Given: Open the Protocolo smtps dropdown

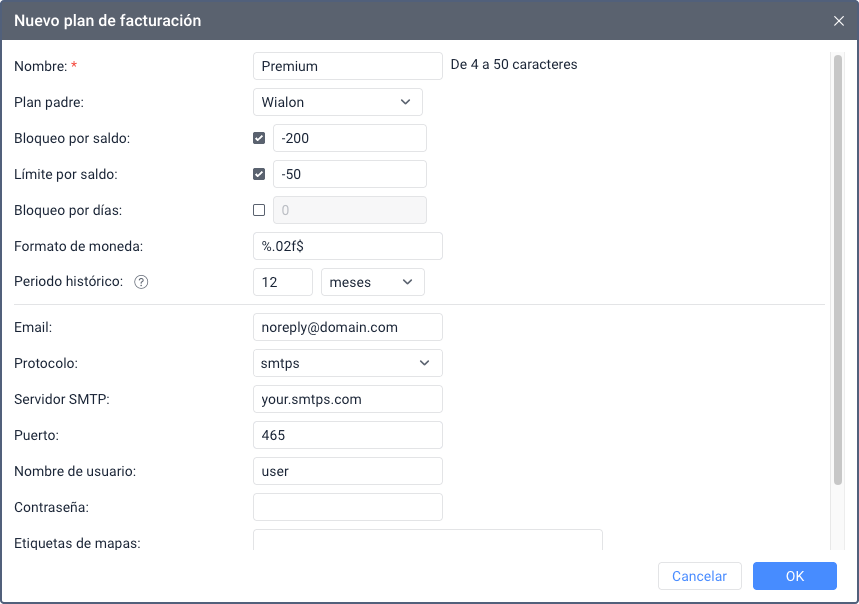Looking at the screenshot, I should [348, 363].
